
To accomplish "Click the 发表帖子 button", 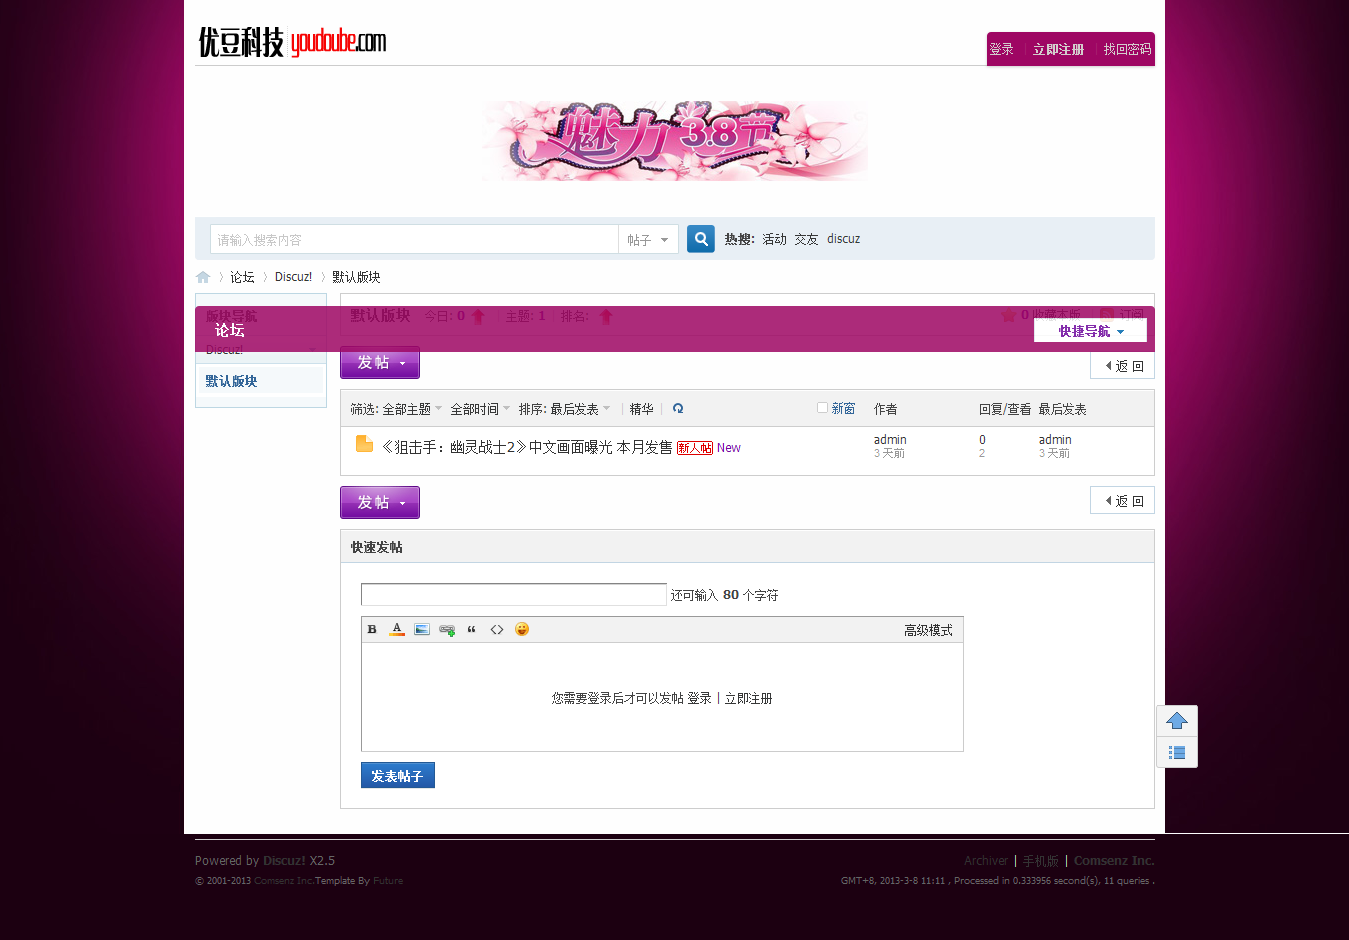I will click(398, 775).
